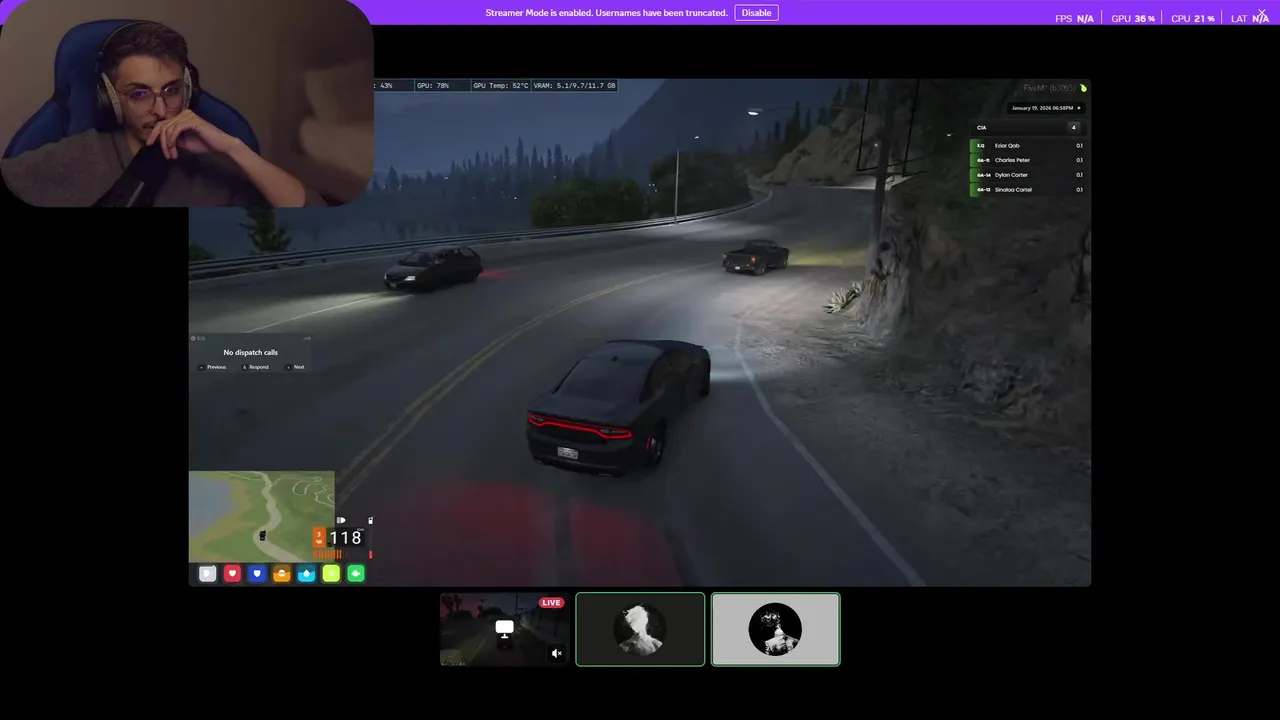Click the speedometer reading 118
This screenshot has width=1280, height=720.
click(345, 538)
